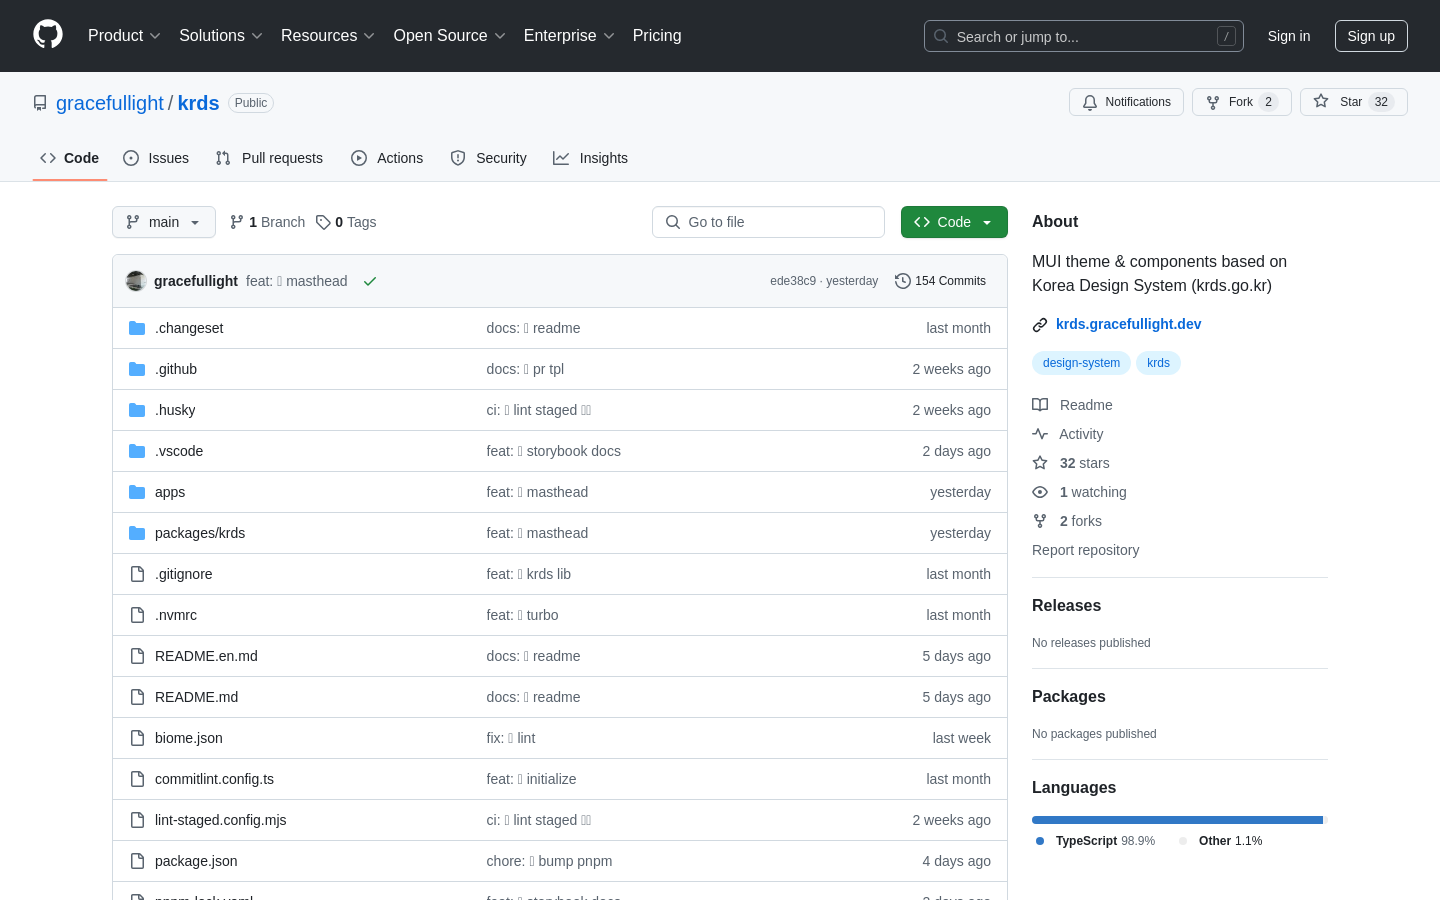This screenshot has height=900, width=1440.
Task: Click the Notifications button
Action: point(1126,102)
